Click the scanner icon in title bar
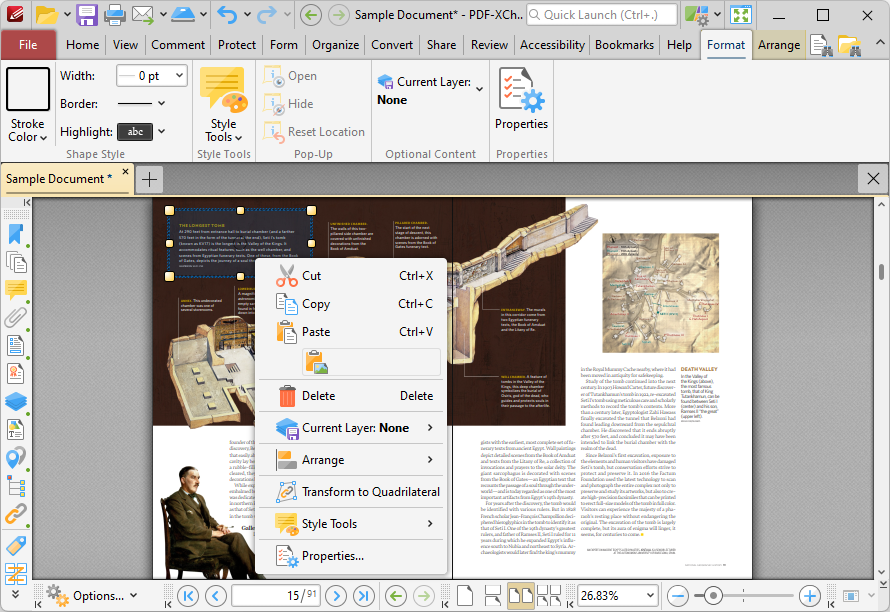 pos(183,15)
